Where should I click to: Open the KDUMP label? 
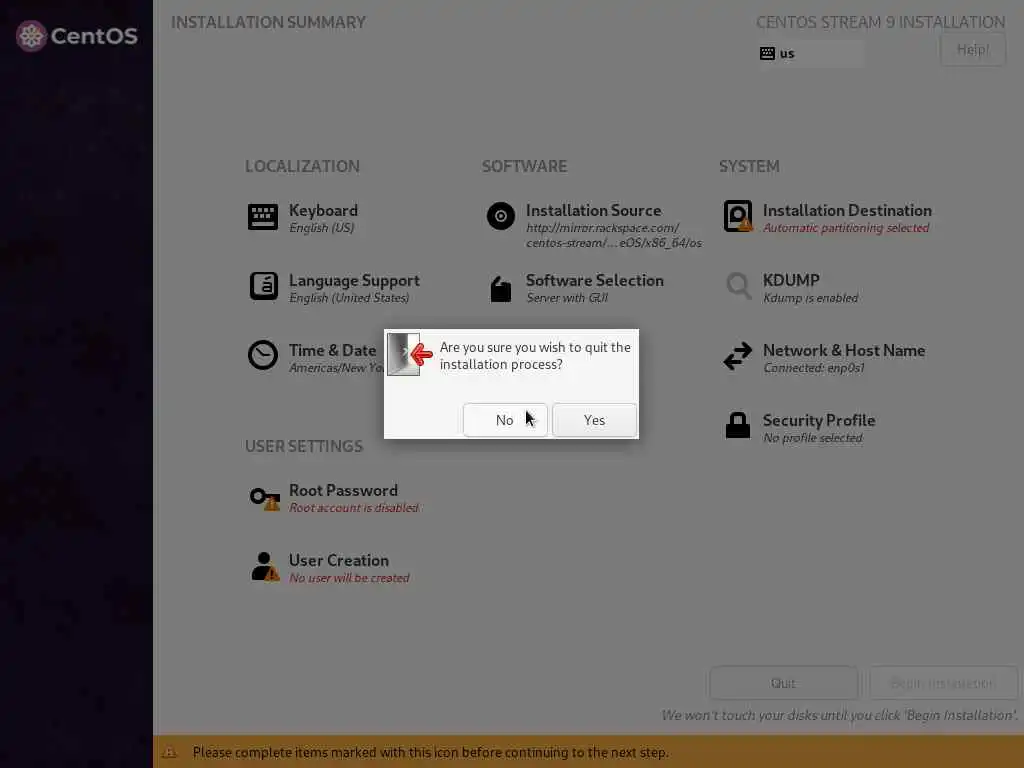click(791, 280)
